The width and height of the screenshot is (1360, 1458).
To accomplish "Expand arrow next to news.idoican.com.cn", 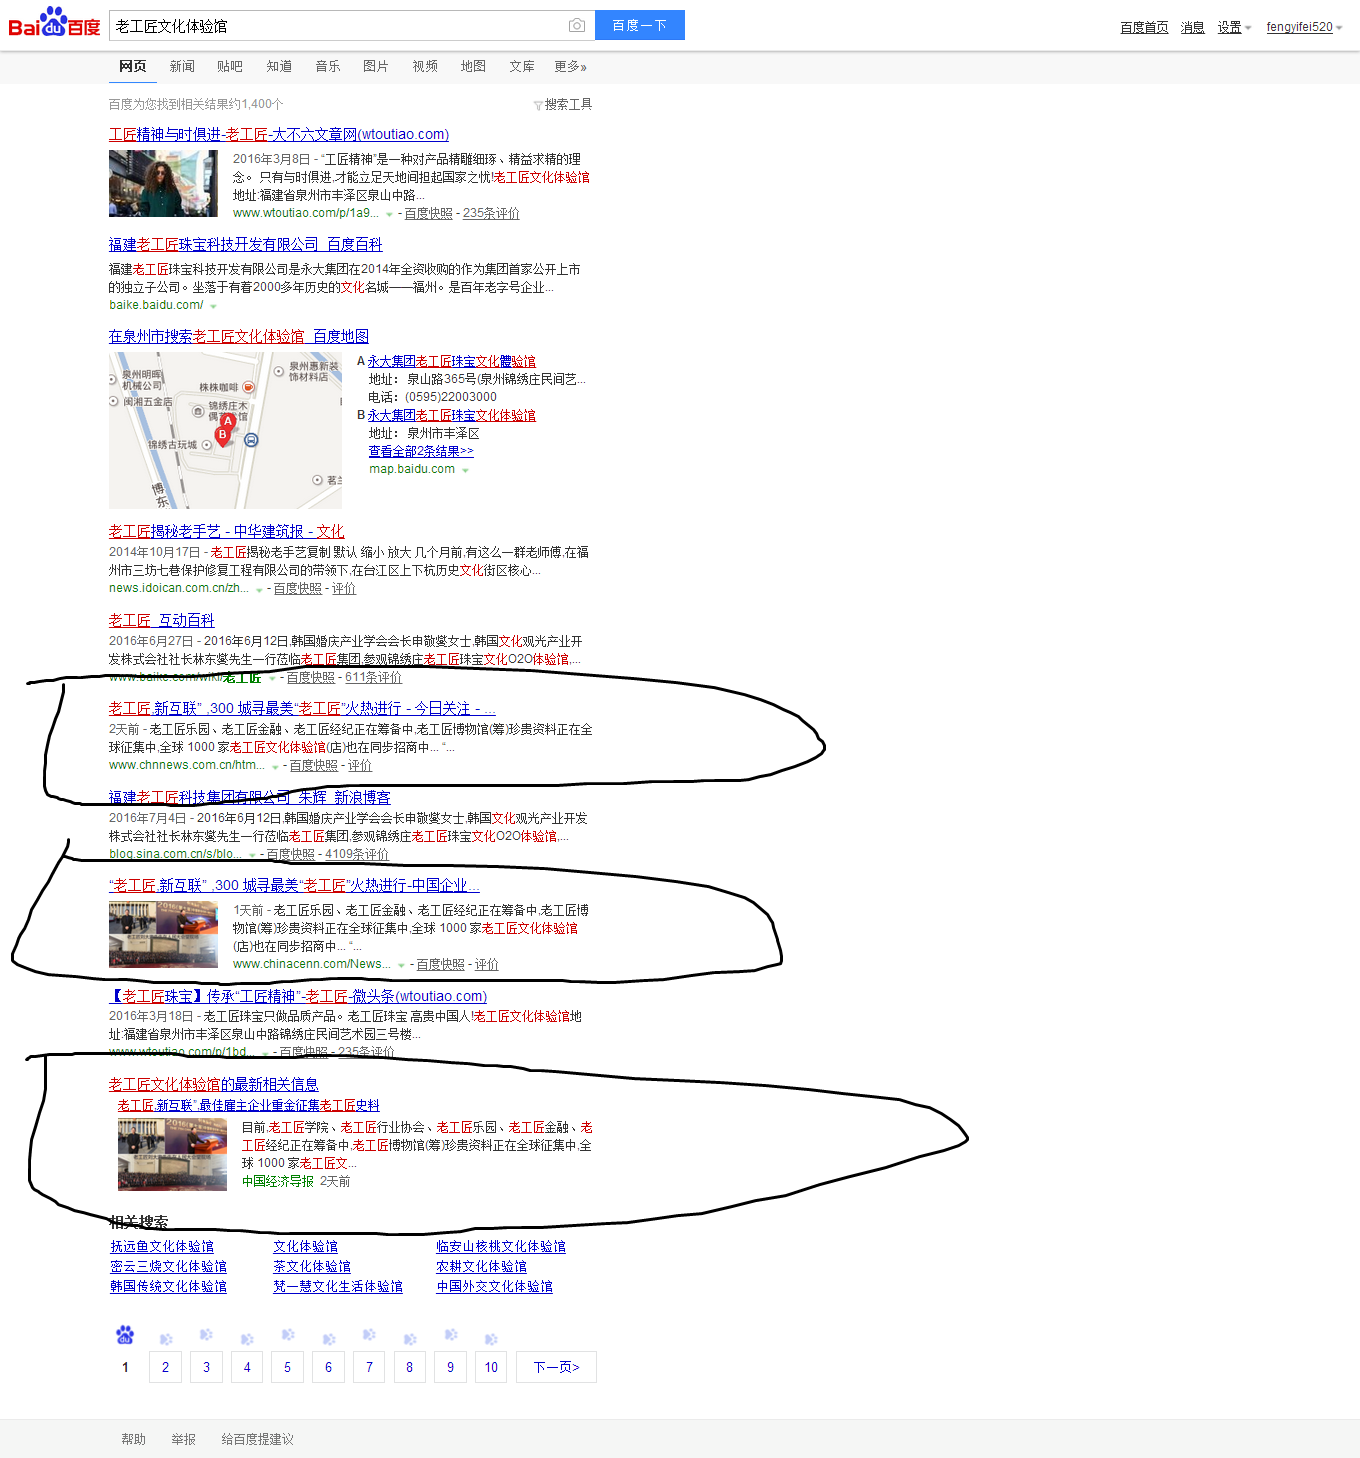I will click(x=259, y=589).
